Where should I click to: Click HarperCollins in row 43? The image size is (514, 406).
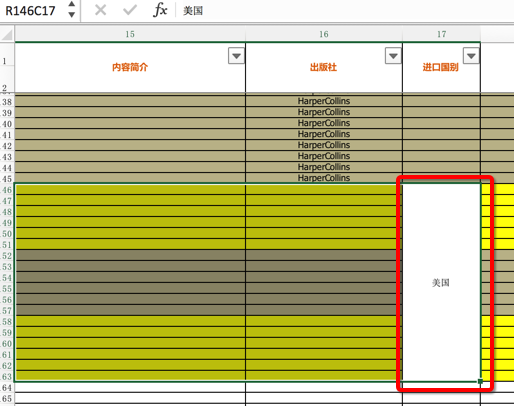[x=324, y=156]
